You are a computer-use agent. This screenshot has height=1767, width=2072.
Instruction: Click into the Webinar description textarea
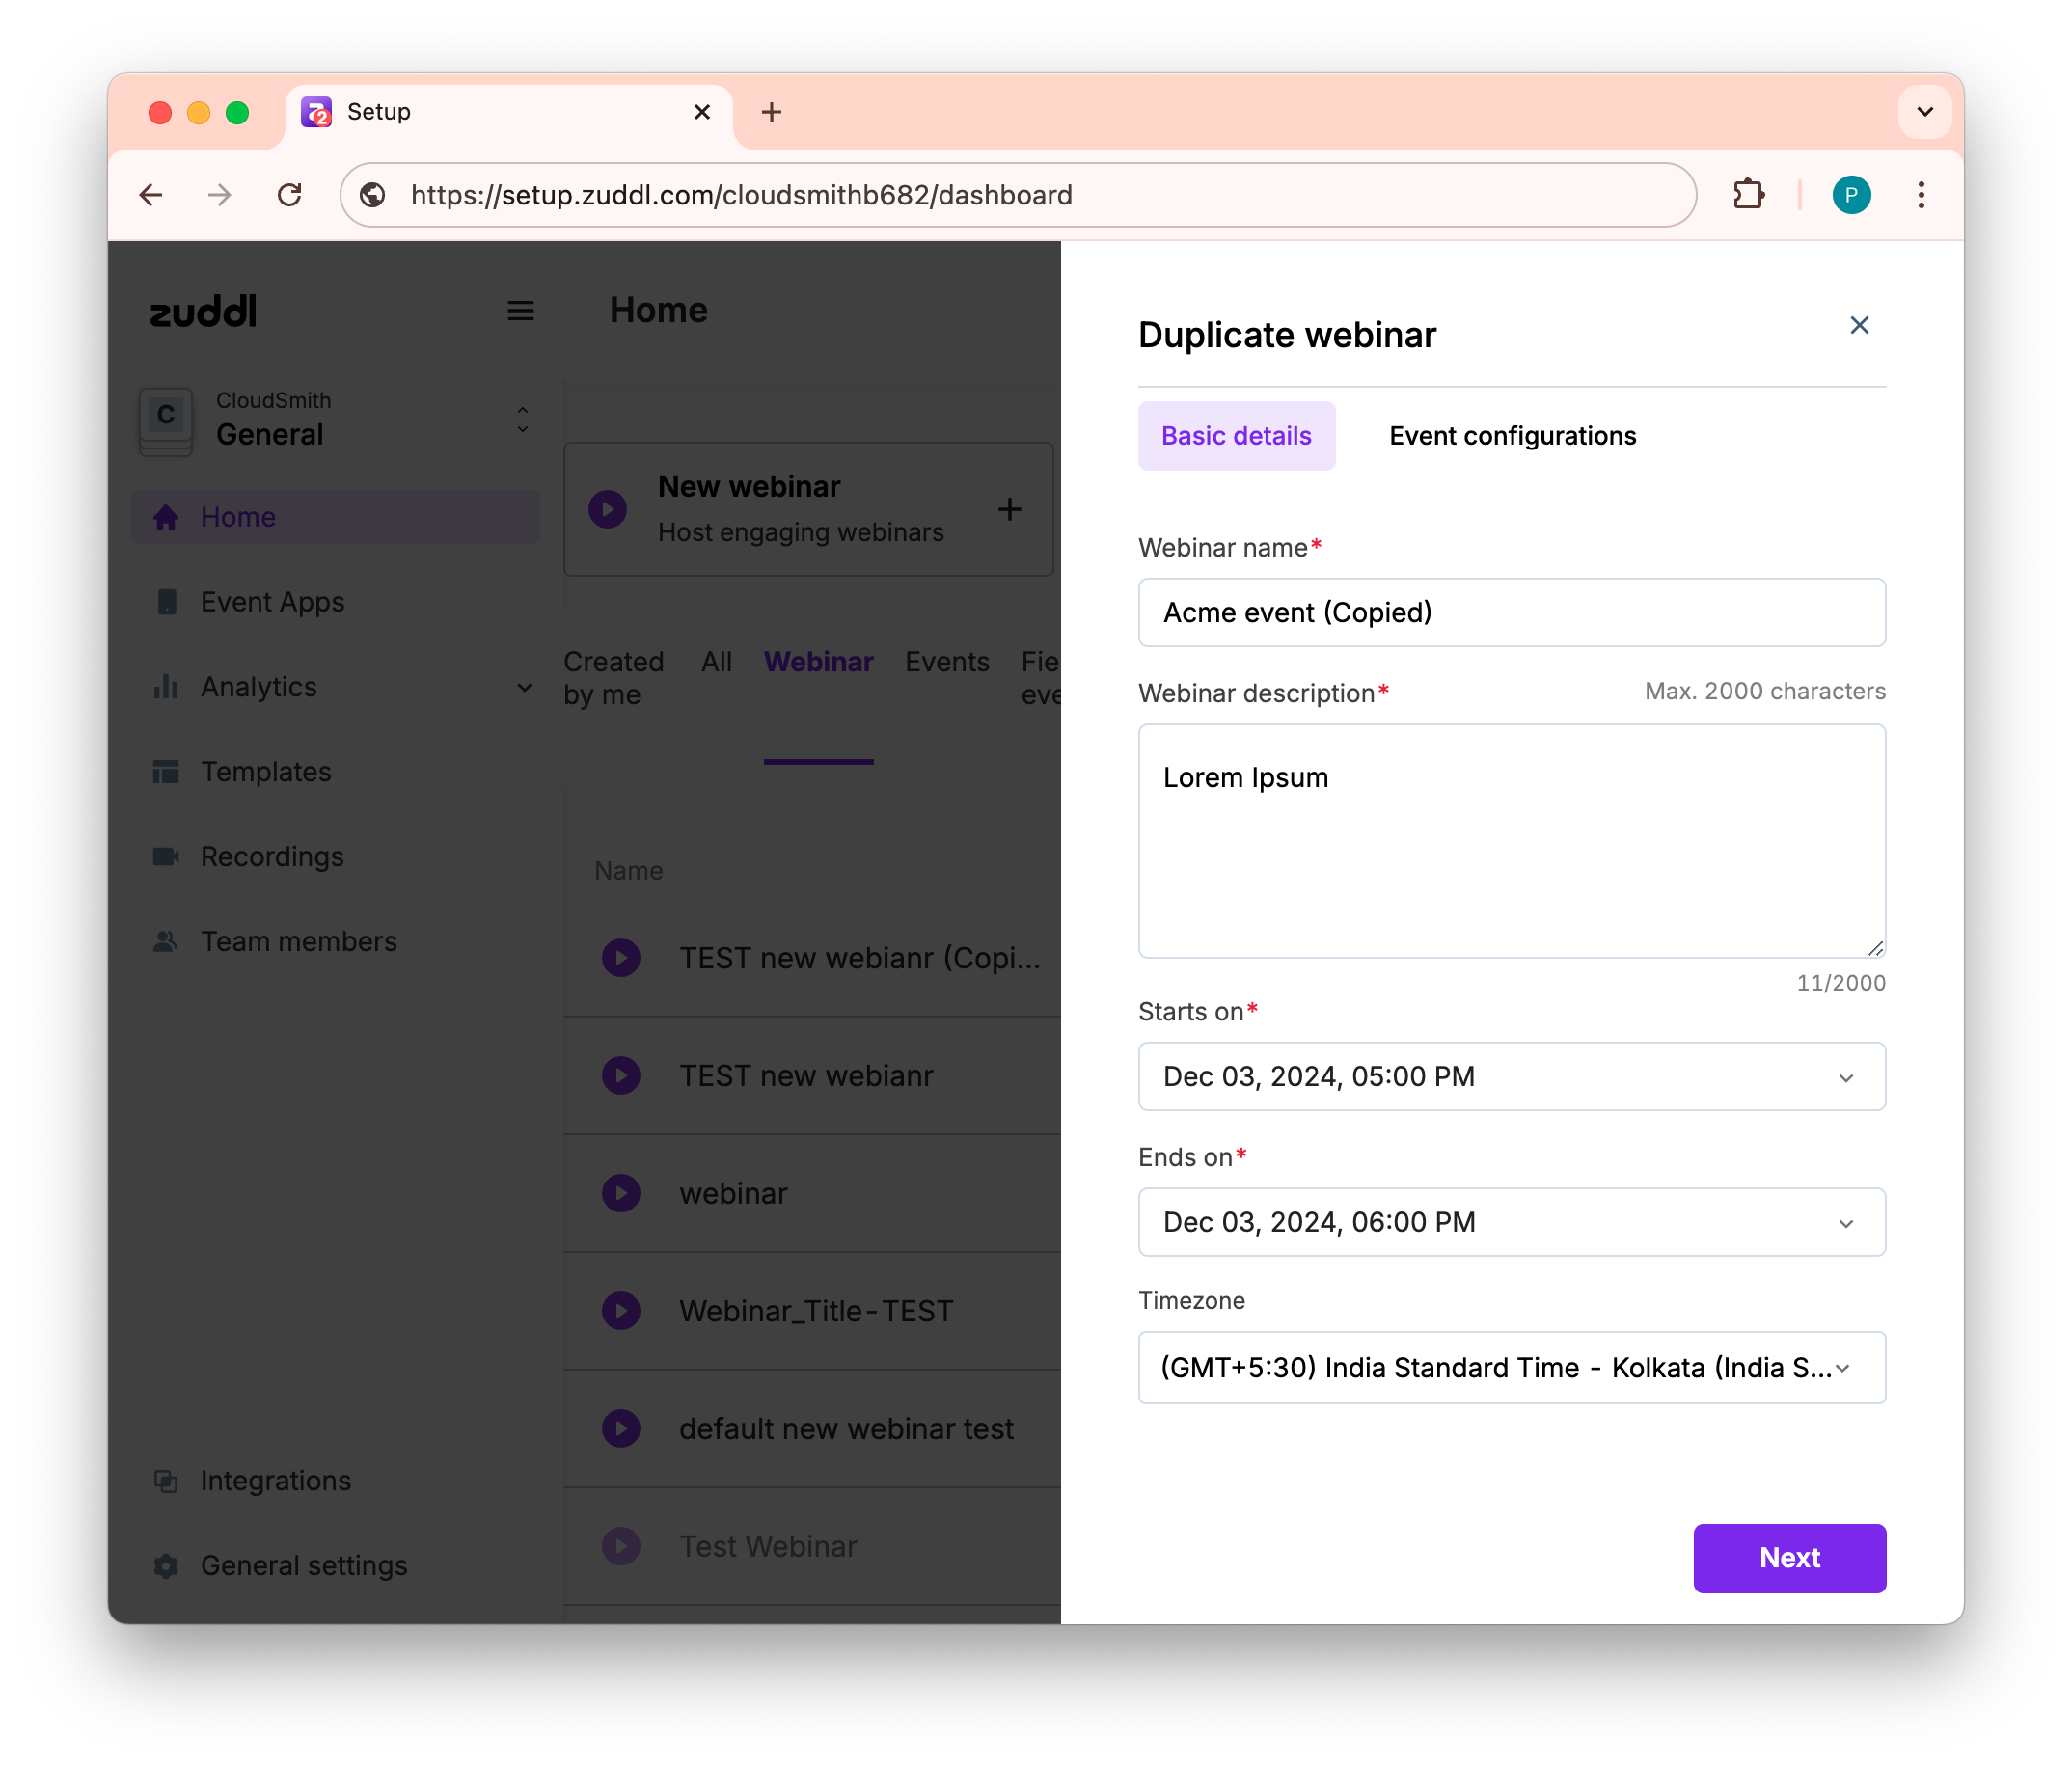click(x=1511, y=842)
